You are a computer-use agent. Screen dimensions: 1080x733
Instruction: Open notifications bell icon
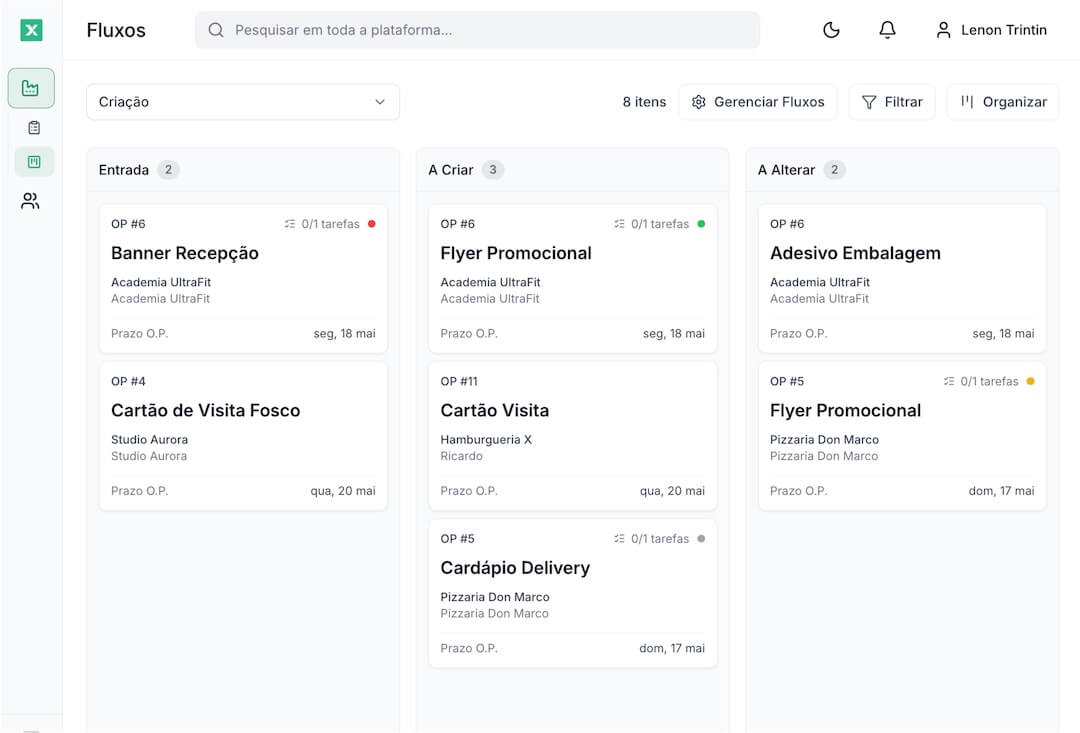click(887, 30)
